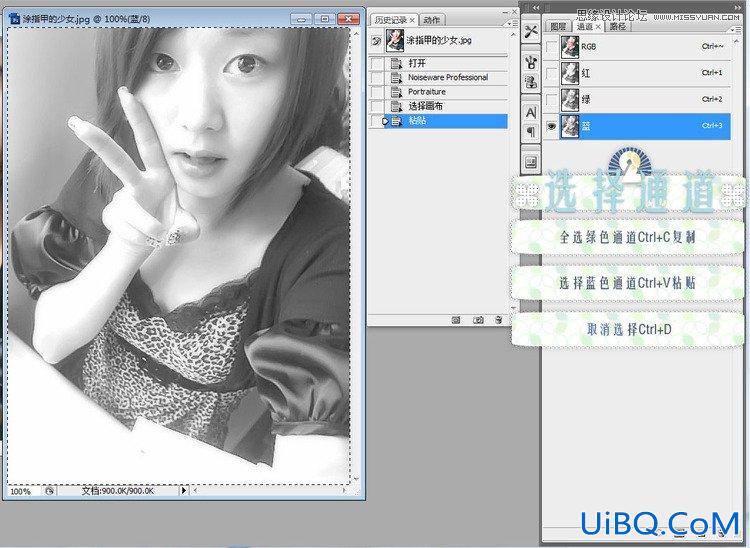
Task: Click History panel scroll up arrow
Action: tap(513, 34)
